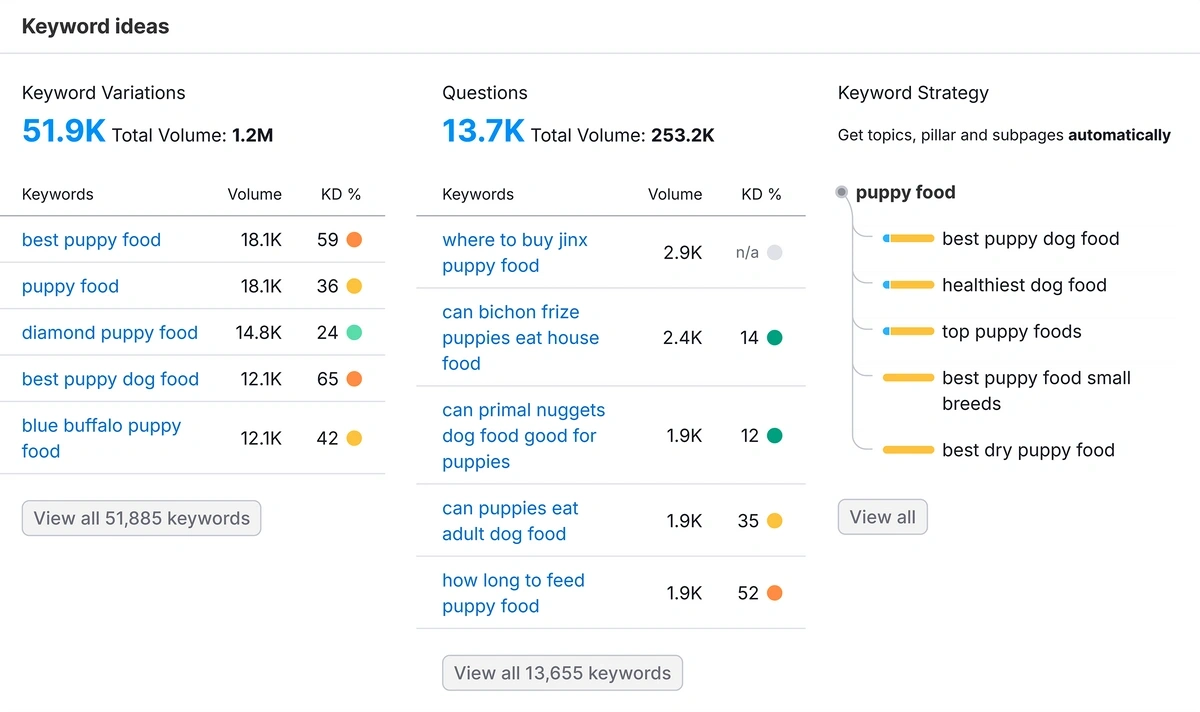Click volume bar for best puppy food small breeds
The height and width of the screenshot is (712, 1200).
908,378
